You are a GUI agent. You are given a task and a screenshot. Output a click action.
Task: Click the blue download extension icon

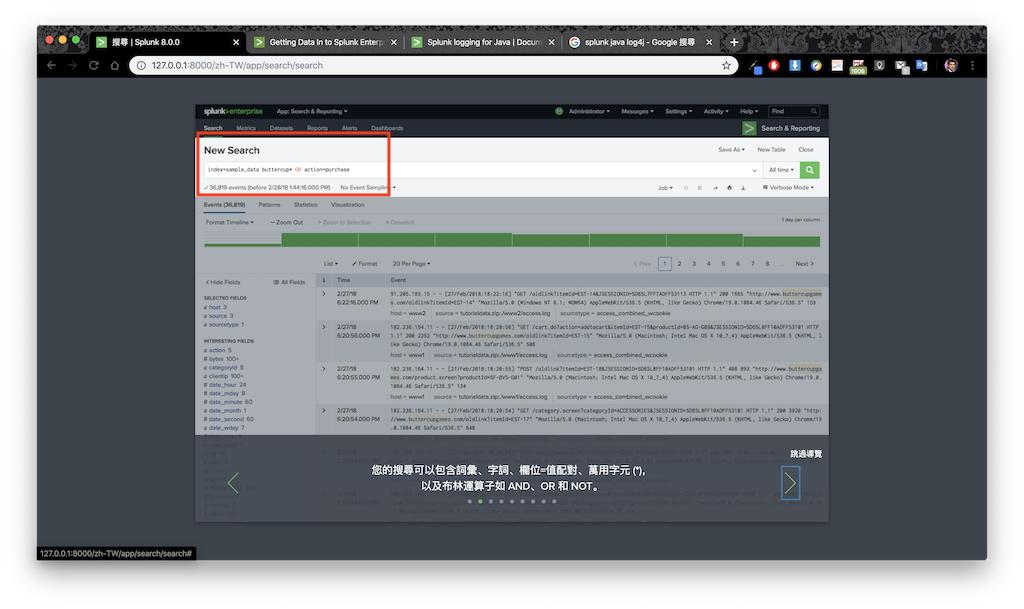tap(795, 65)
